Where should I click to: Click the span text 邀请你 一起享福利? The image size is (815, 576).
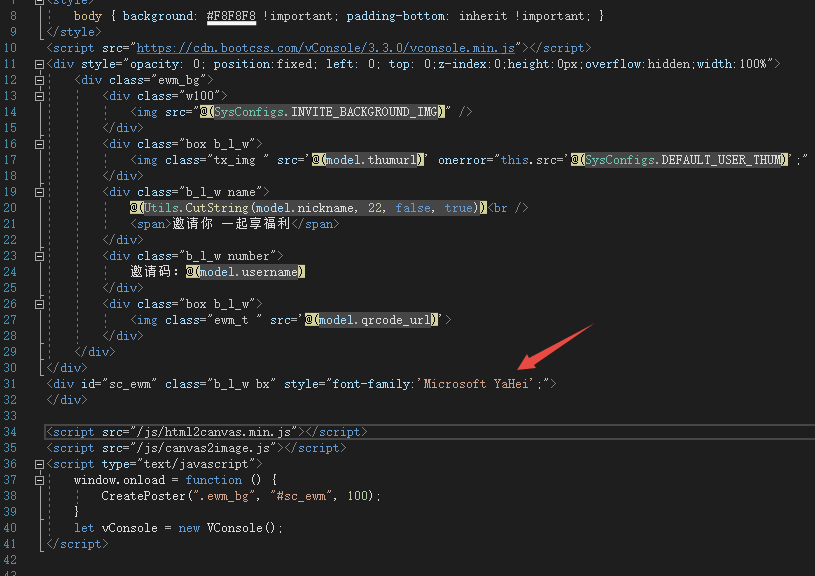pos(231,224)
